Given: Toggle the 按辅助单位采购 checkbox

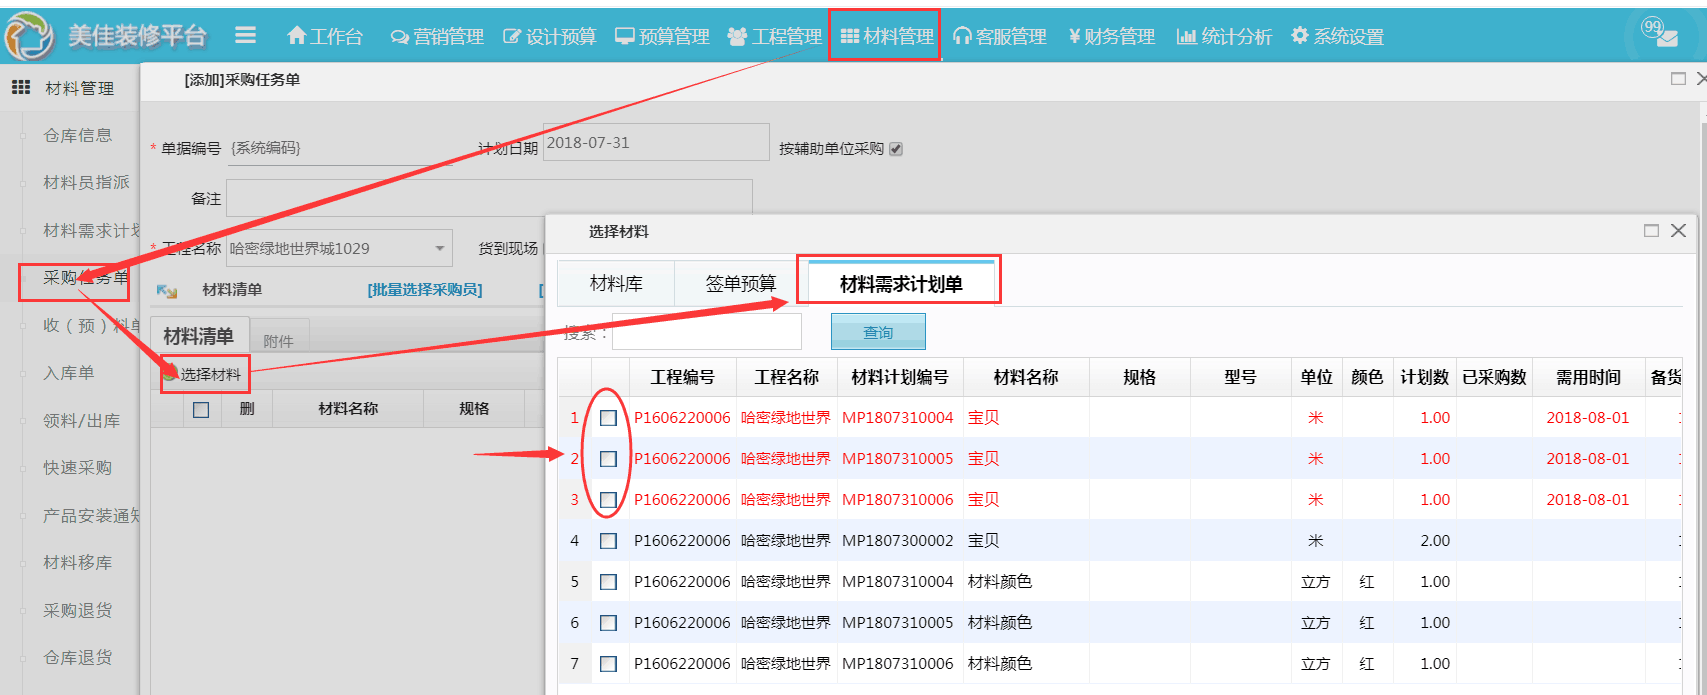Looking at the screenshot, I should pos(896,149).
